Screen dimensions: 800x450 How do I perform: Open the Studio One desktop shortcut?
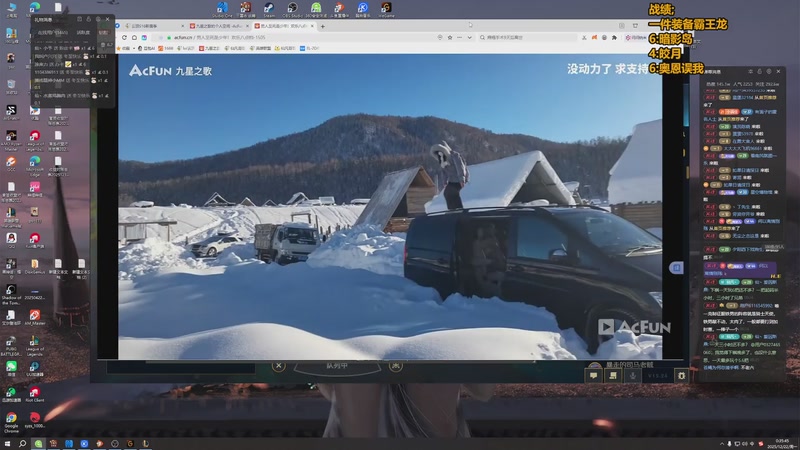coord(222,9)
